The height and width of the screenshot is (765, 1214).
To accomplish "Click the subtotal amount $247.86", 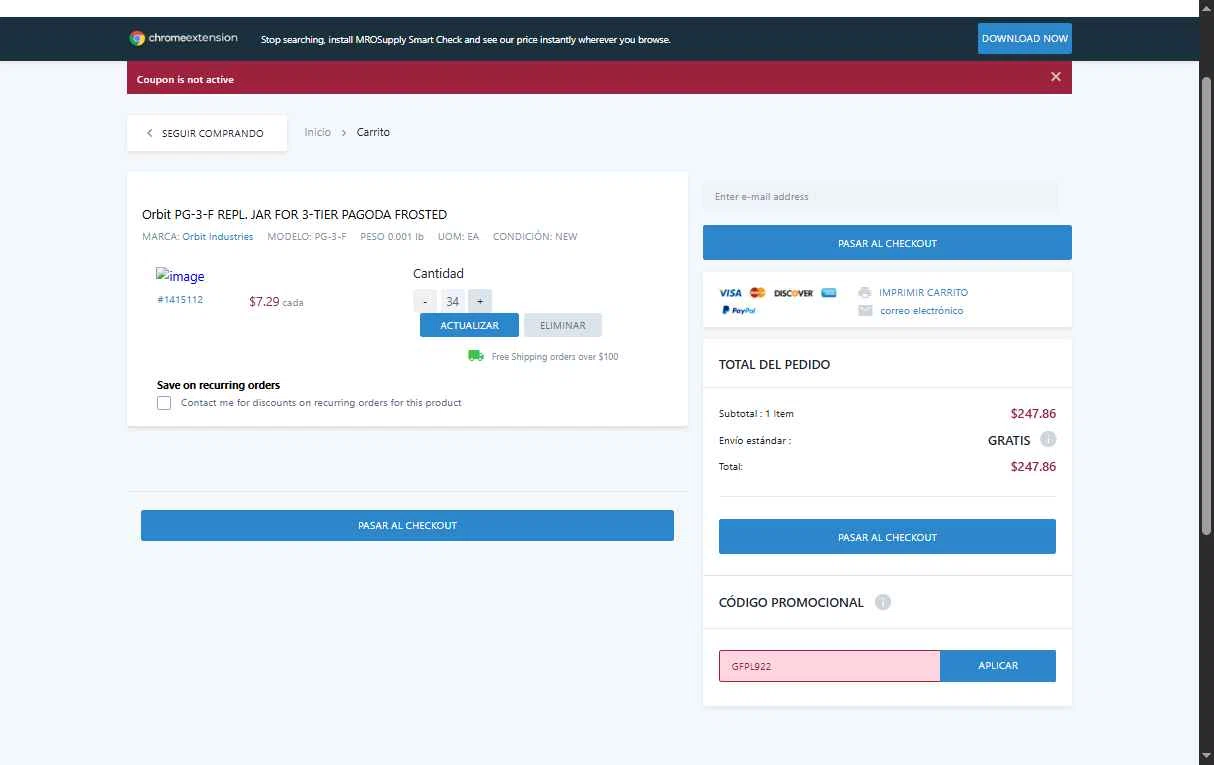I will (x=1033, y=413).
